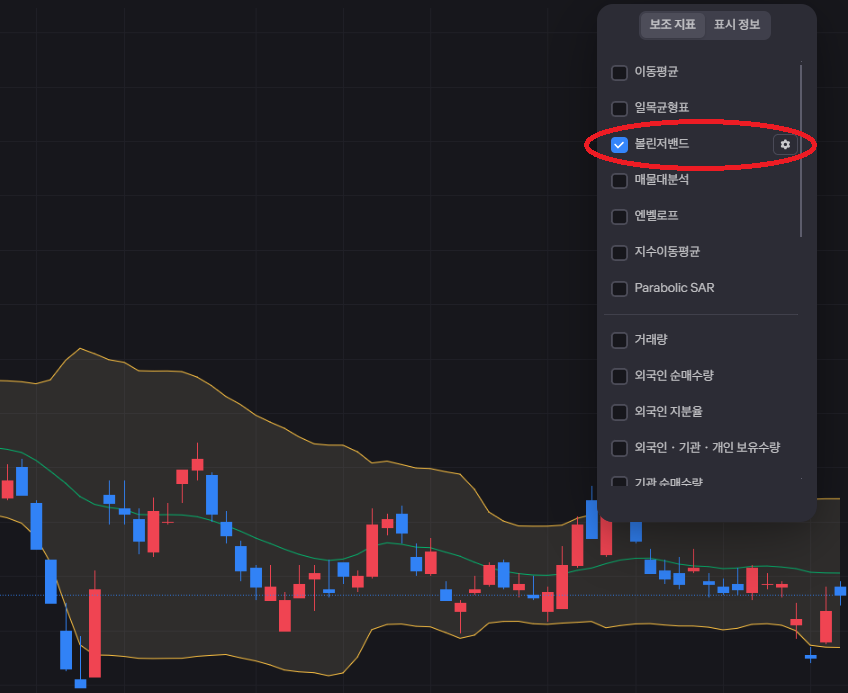Click the 볼린저밴드 label text

click(661, 143)
